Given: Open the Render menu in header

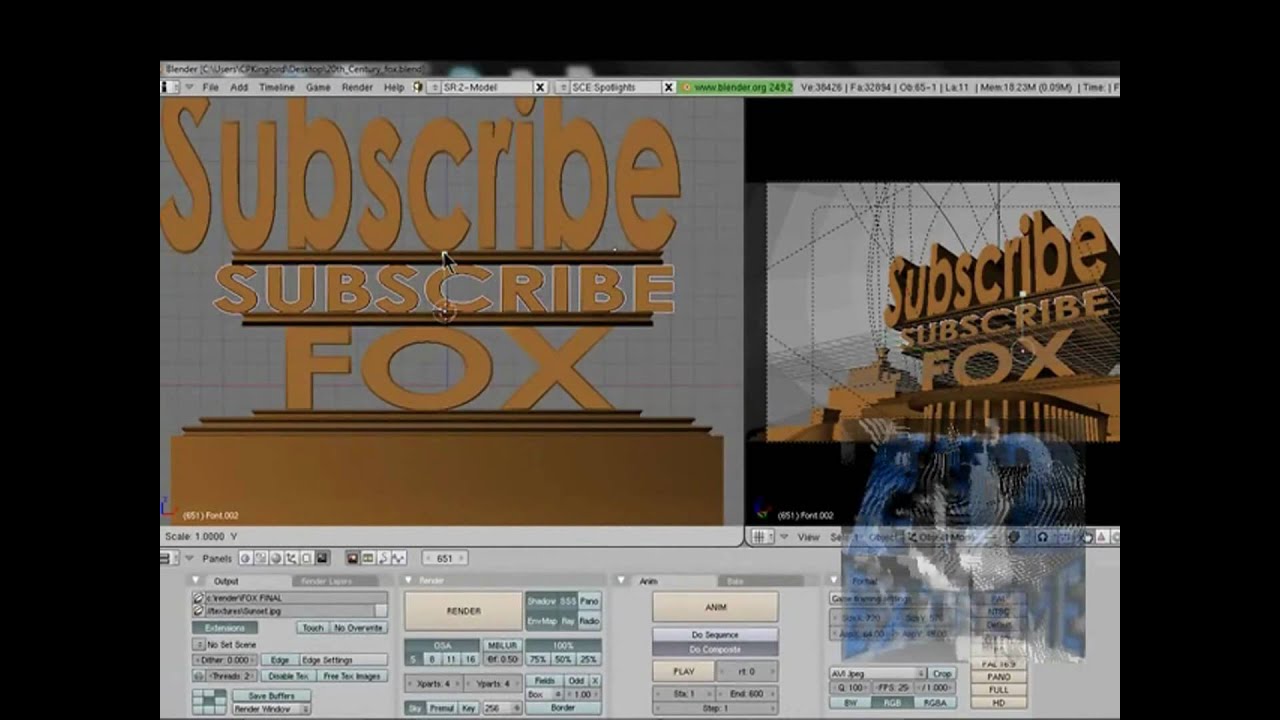Looking at the screenshot, I should (357, 88).
